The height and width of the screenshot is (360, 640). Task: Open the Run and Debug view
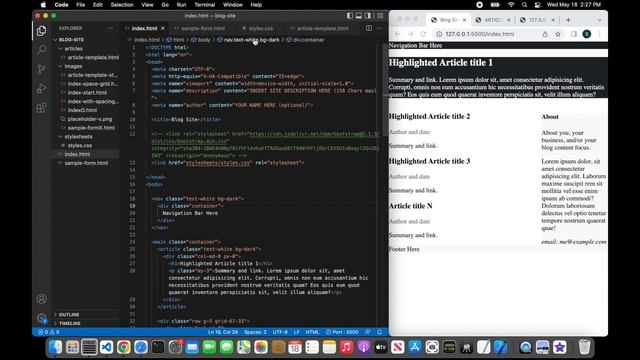[x=41, y=88]
